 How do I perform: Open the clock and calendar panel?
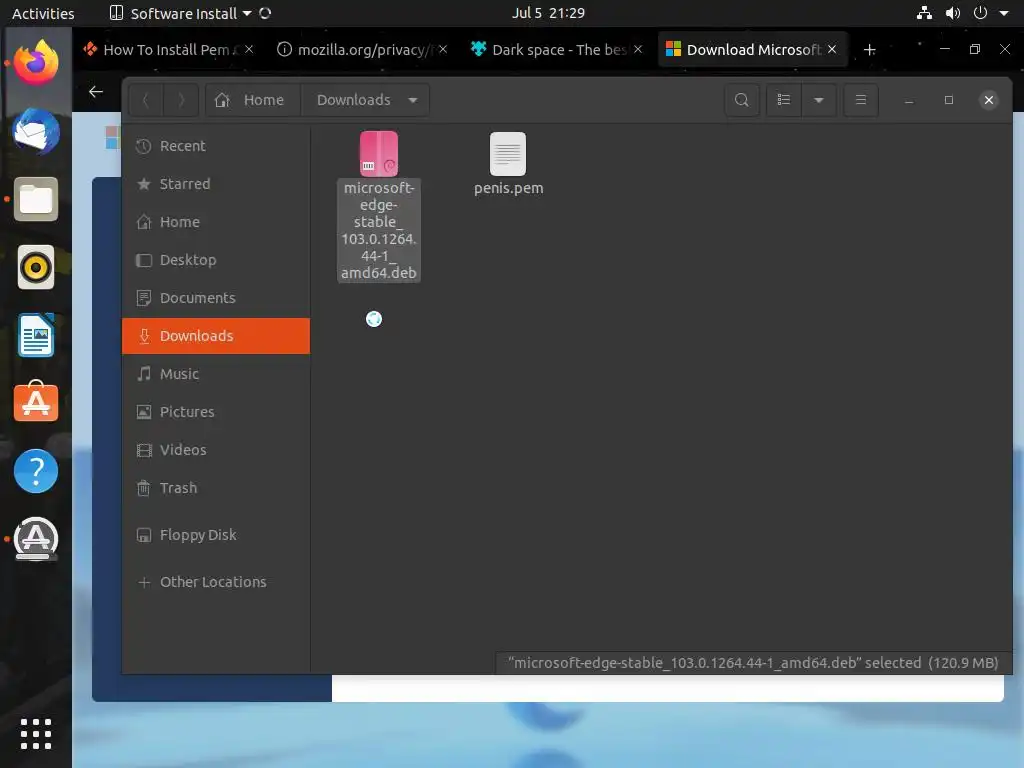(548, 13)
